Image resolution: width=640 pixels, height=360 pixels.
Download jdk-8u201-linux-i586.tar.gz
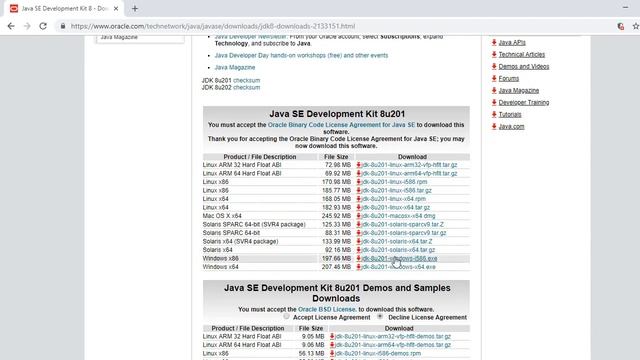click(x=396, y=190)
